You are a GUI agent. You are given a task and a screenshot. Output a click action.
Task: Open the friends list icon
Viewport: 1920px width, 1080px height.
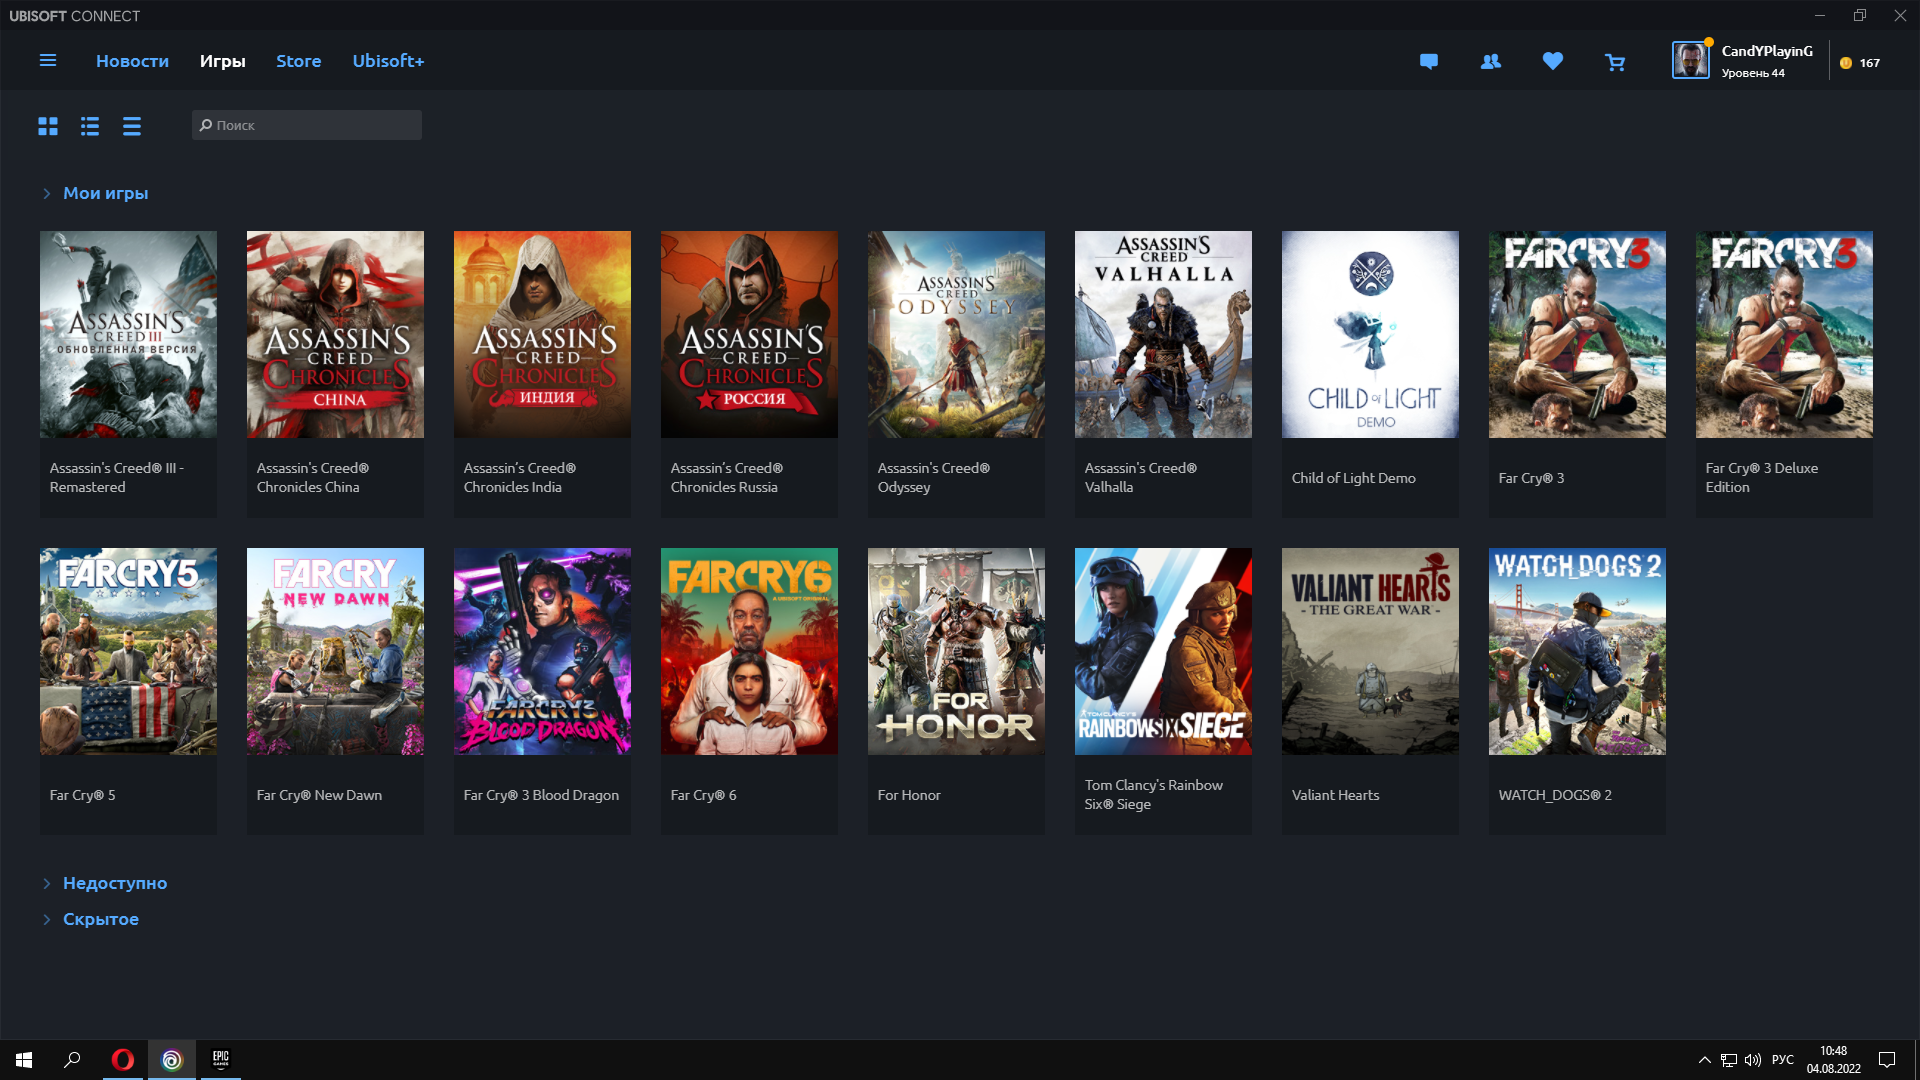(x=1491, y=62)
